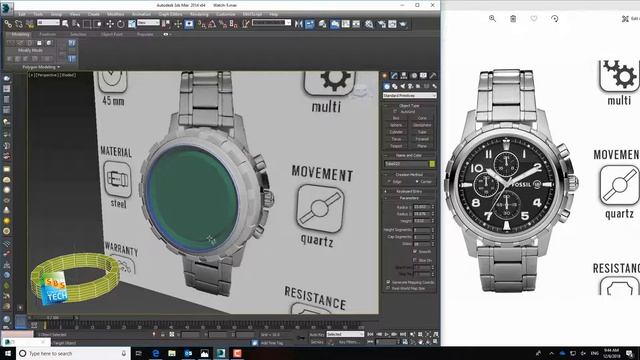Viewport: 640px width, 360px height.
Task: Toggle Window/Crossing selection mode
Action: coord(98,24)
